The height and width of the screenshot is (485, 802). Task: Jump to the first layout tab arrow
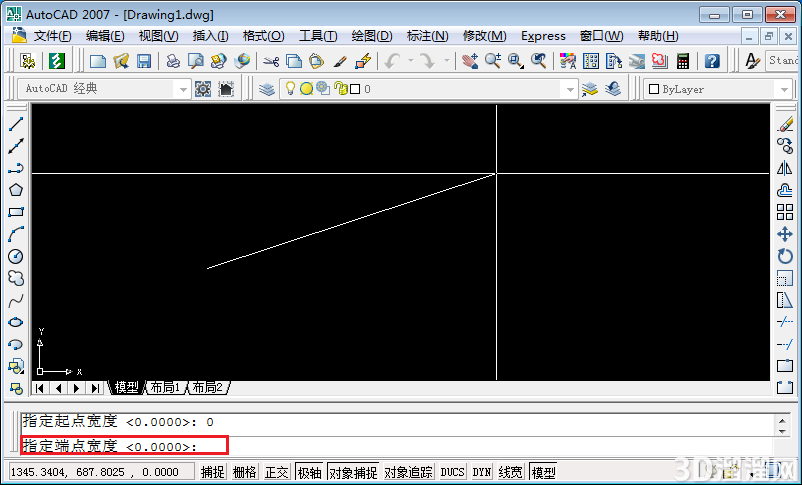pyautogui.click(x=39, y=388)
